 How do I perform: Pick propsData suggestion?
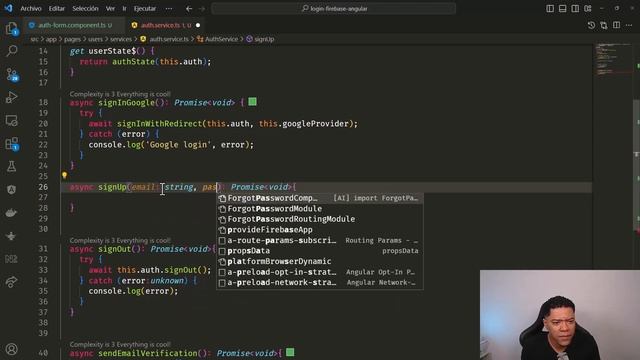[x=320, y=251]
